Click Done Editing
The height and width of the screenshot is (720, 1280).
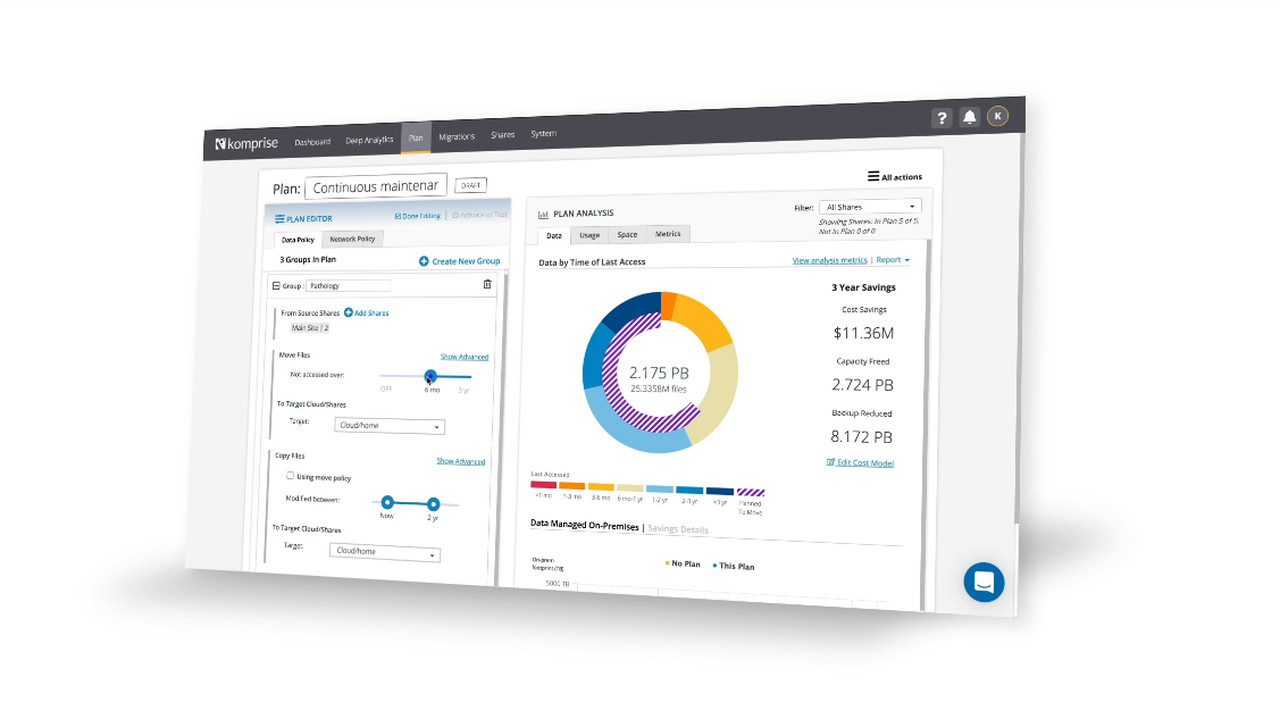(x=418, y=216)
